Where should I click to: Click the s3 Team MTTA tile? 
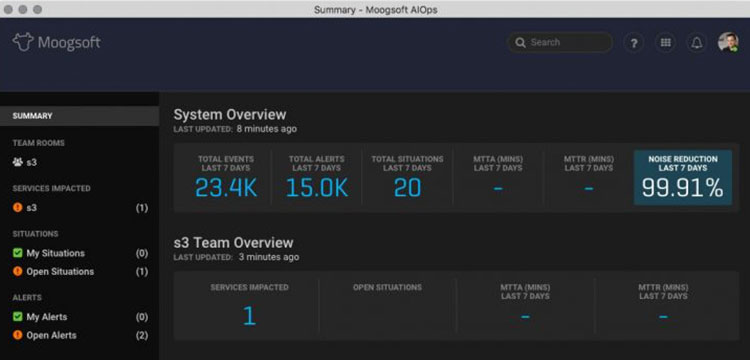pos(525,306)
